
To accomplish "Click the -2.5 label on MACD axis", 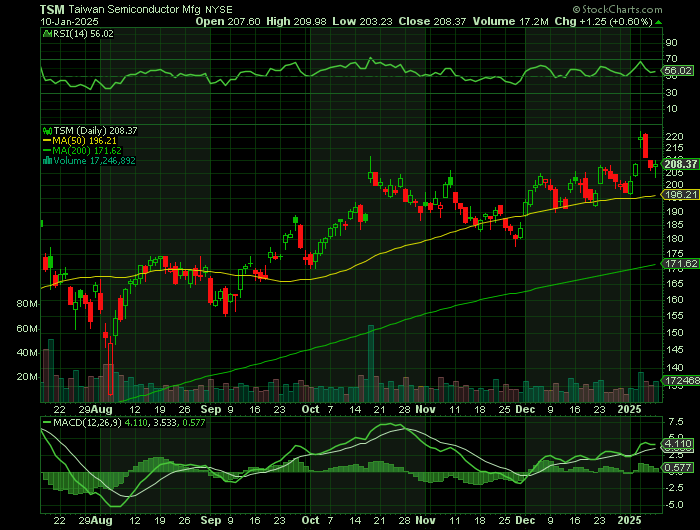I will pos(674,488).
